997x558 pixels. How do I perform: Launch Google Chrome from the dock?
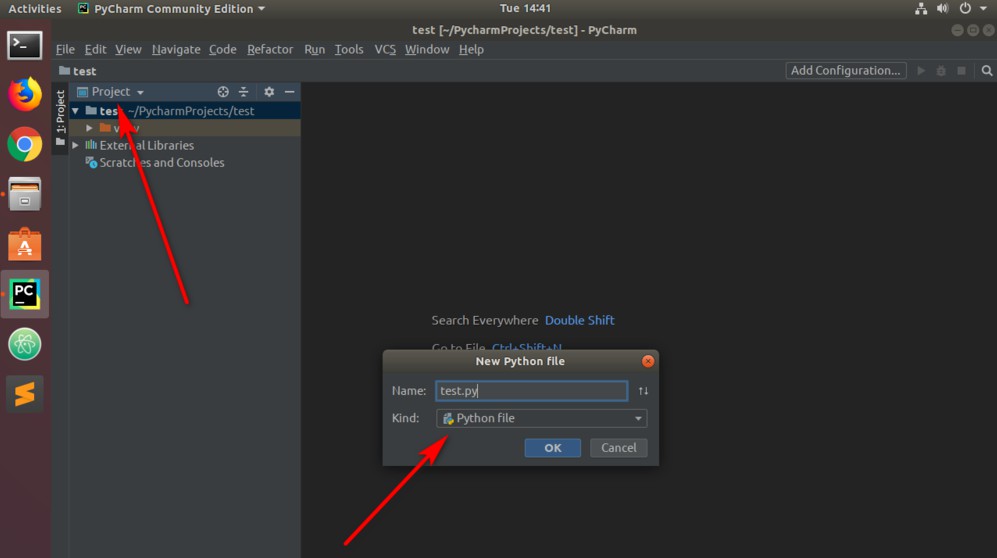click(x=24, y=144)
